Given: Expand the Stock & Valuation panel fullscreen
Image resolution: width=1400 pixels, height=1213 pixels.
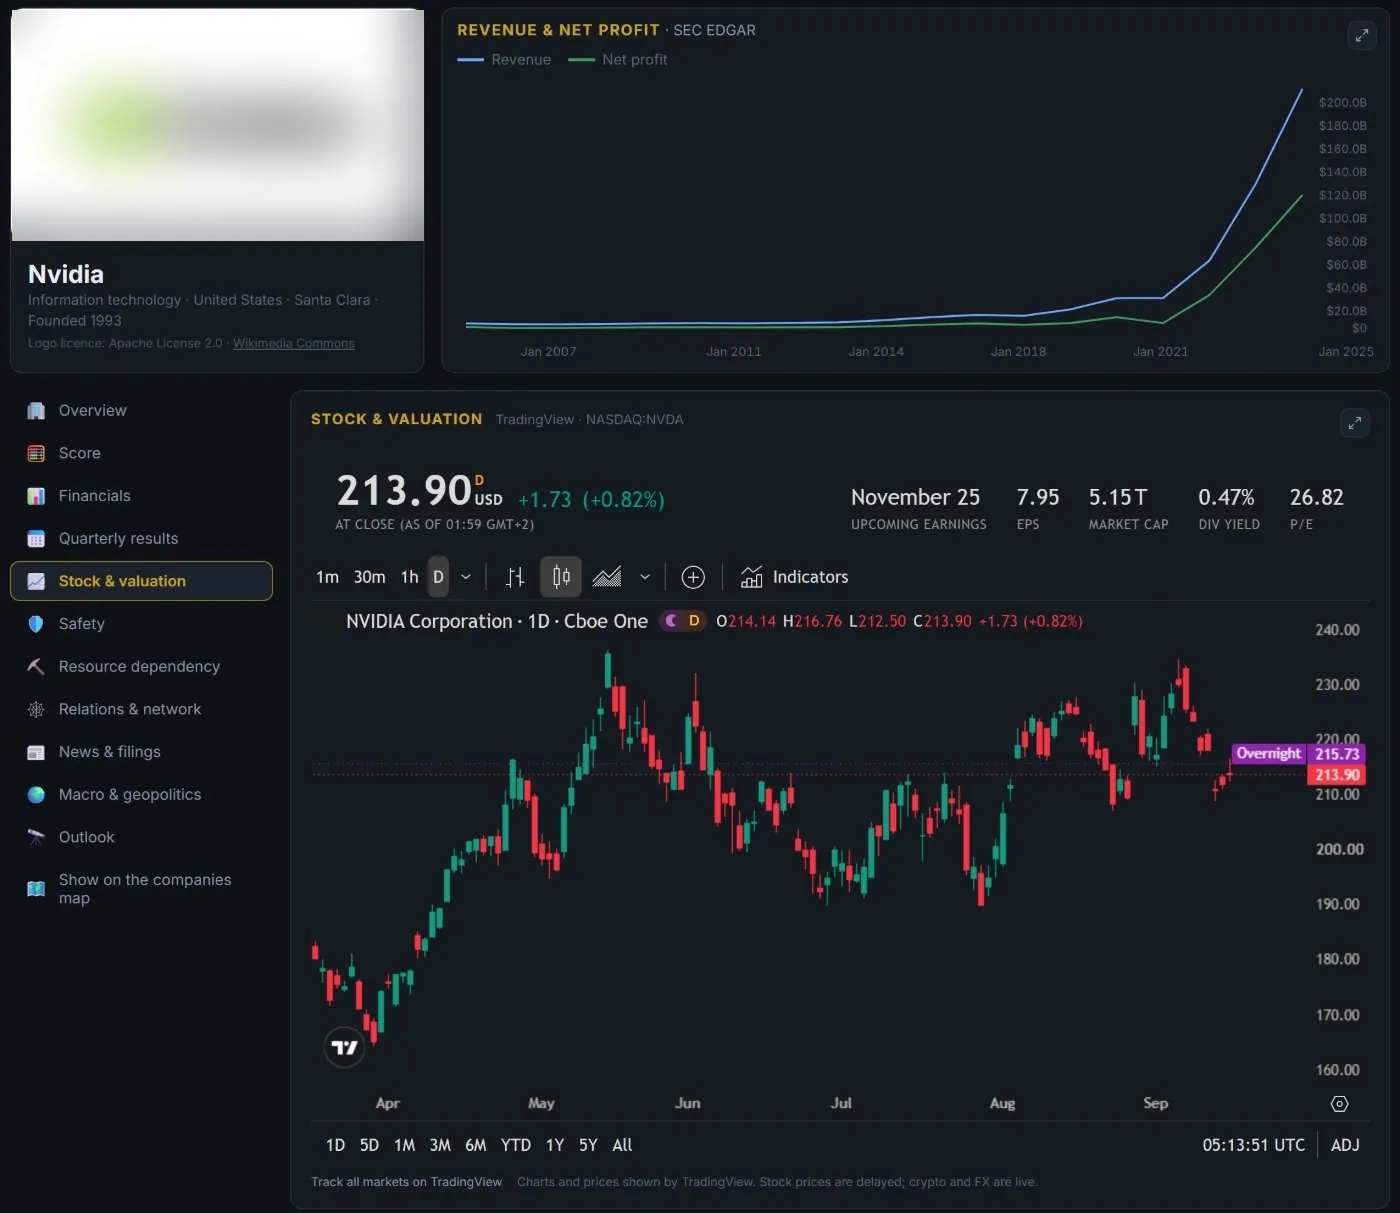Looking at the screenshot, I should [1354, 423].
